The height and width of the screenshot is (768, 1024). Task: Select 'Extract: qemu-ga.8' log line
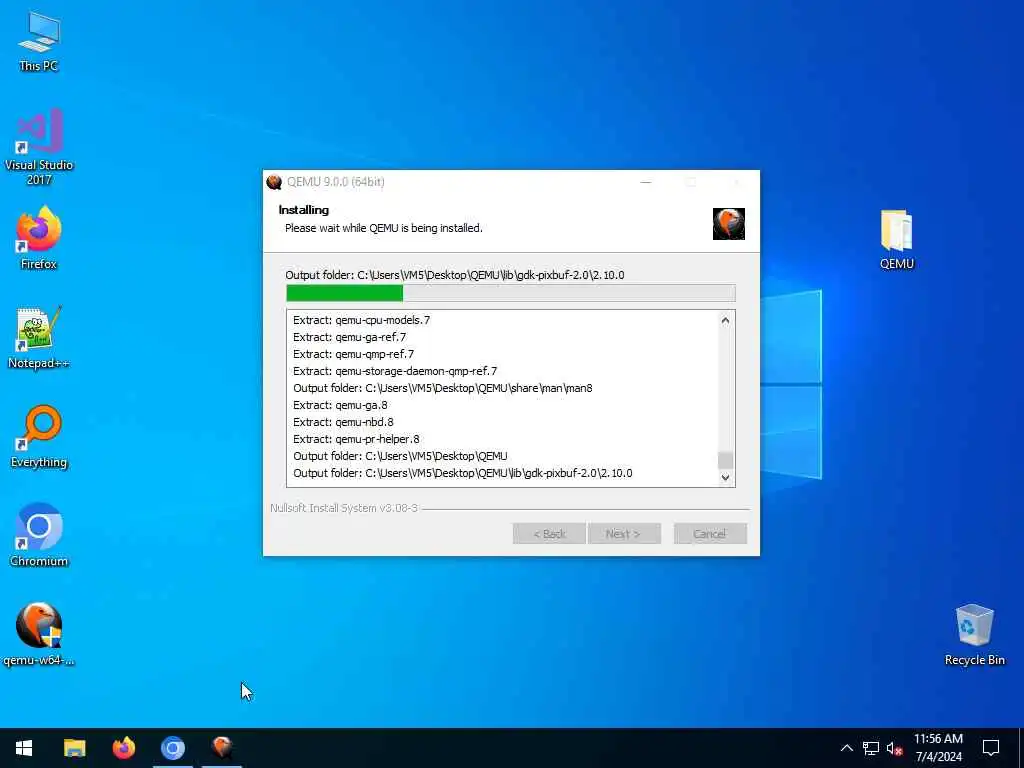pyautogui.click(x=340, y=405)
